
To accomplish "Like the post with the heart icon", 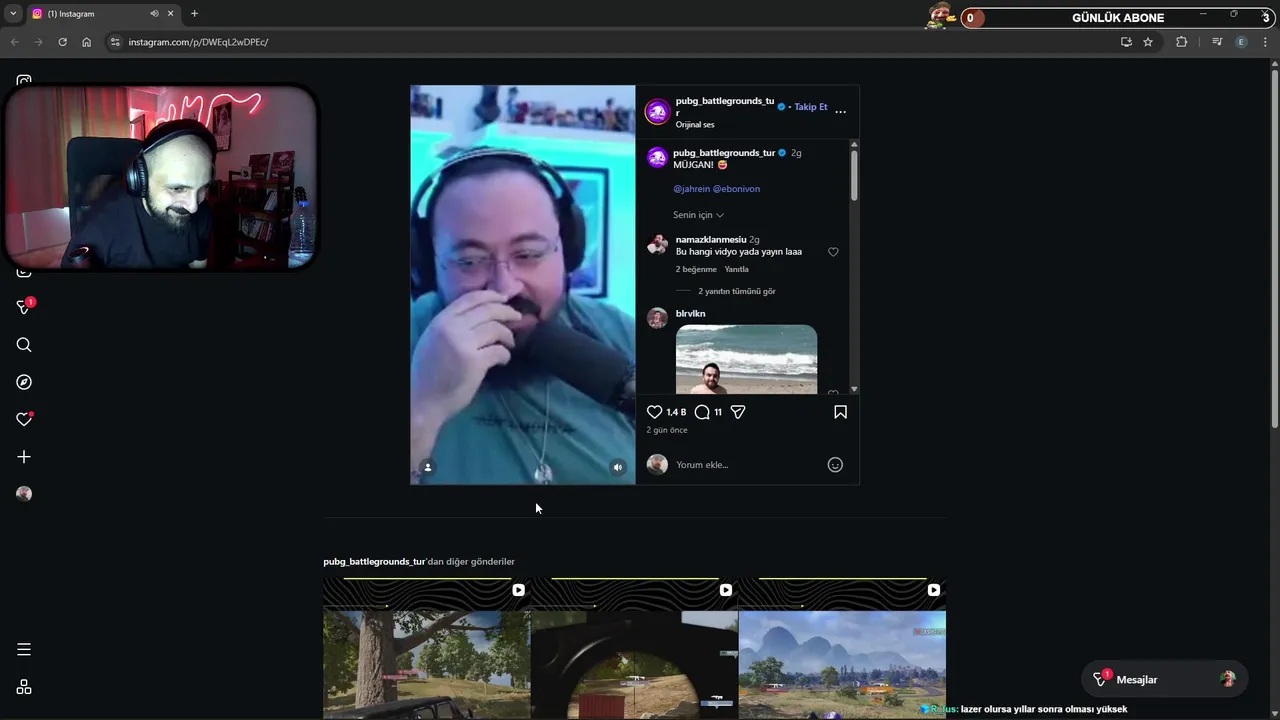I will coord(654,412).
